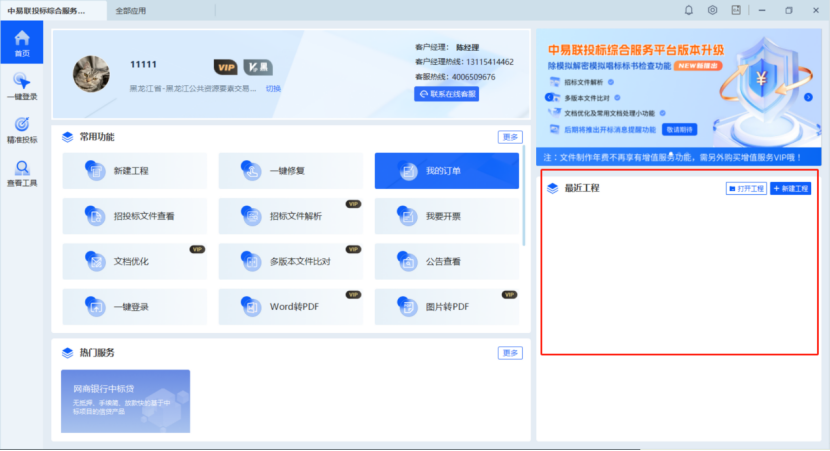Screen dimensions: 830x451
Task: Open 查看工具 in the left sidebar
Action: pos(21,172)
